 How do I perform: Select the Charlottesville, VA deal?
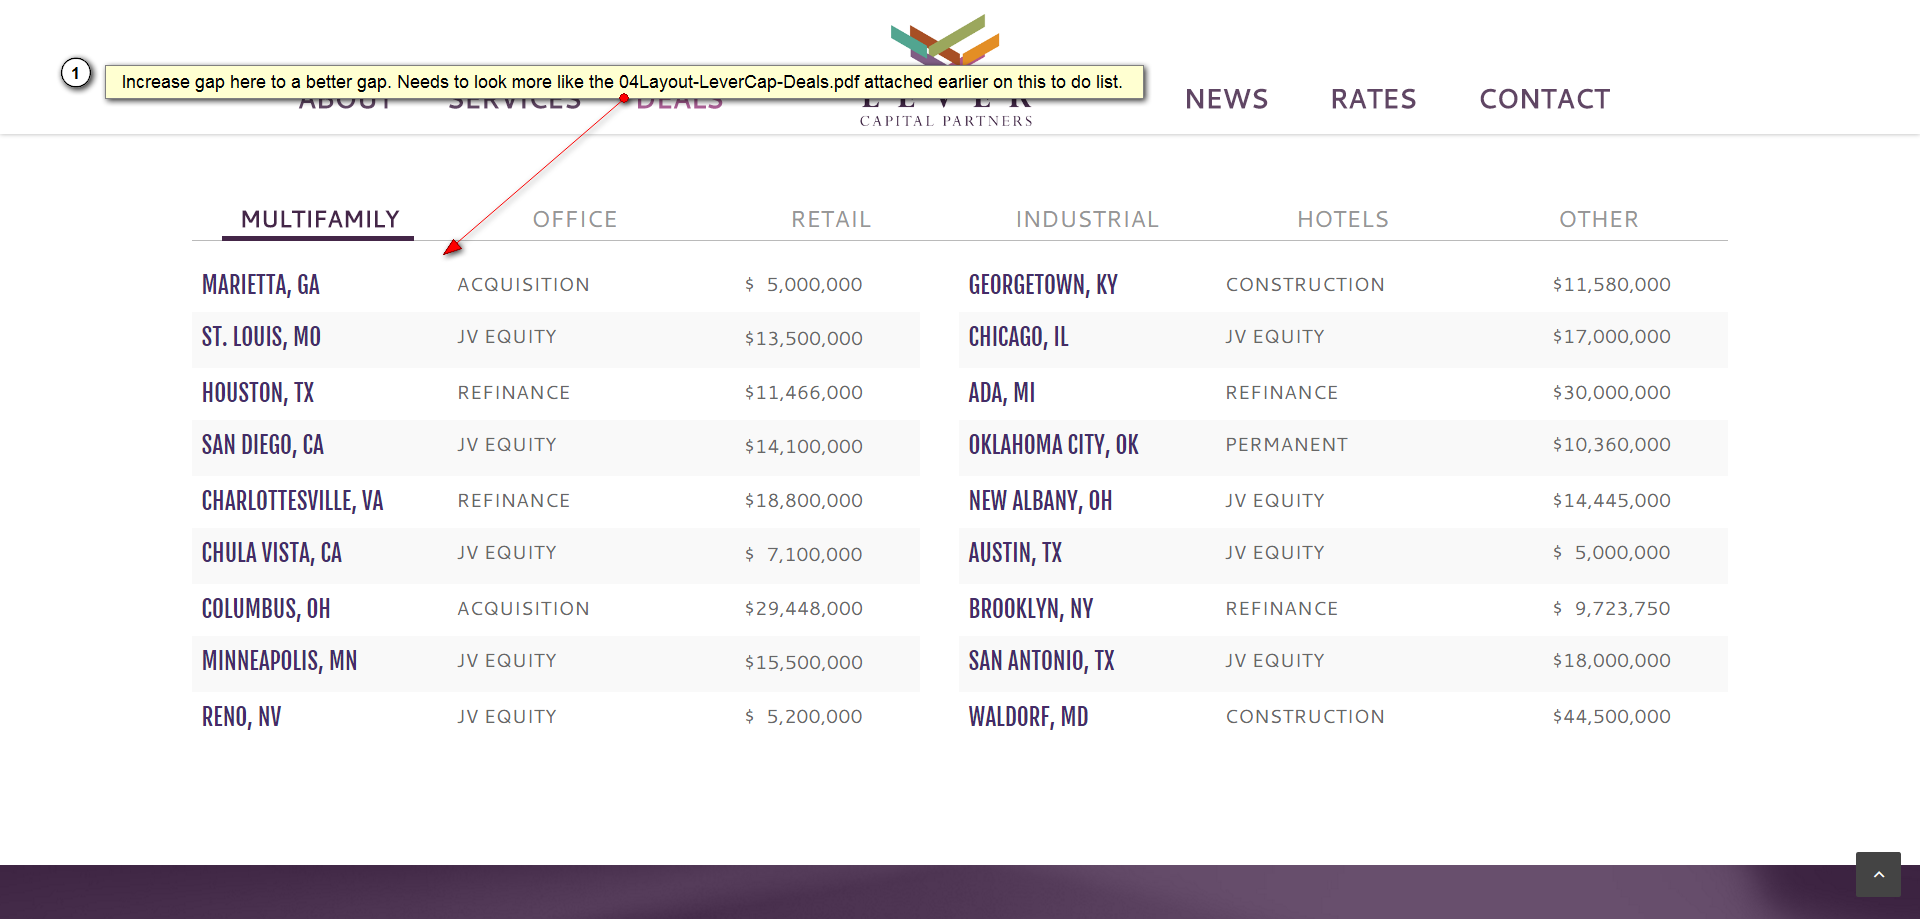click(x=293, y=501)
